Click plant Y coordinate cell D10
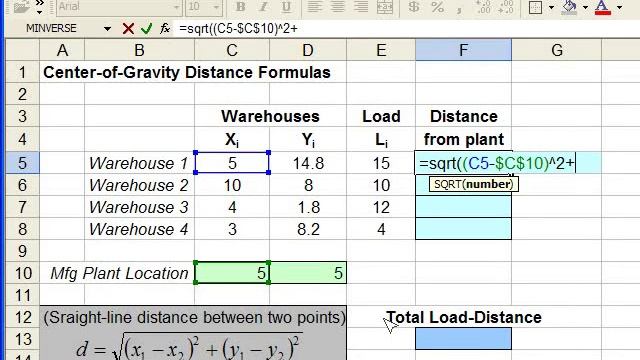Screen dimensions: 640x360 point(308,273)
